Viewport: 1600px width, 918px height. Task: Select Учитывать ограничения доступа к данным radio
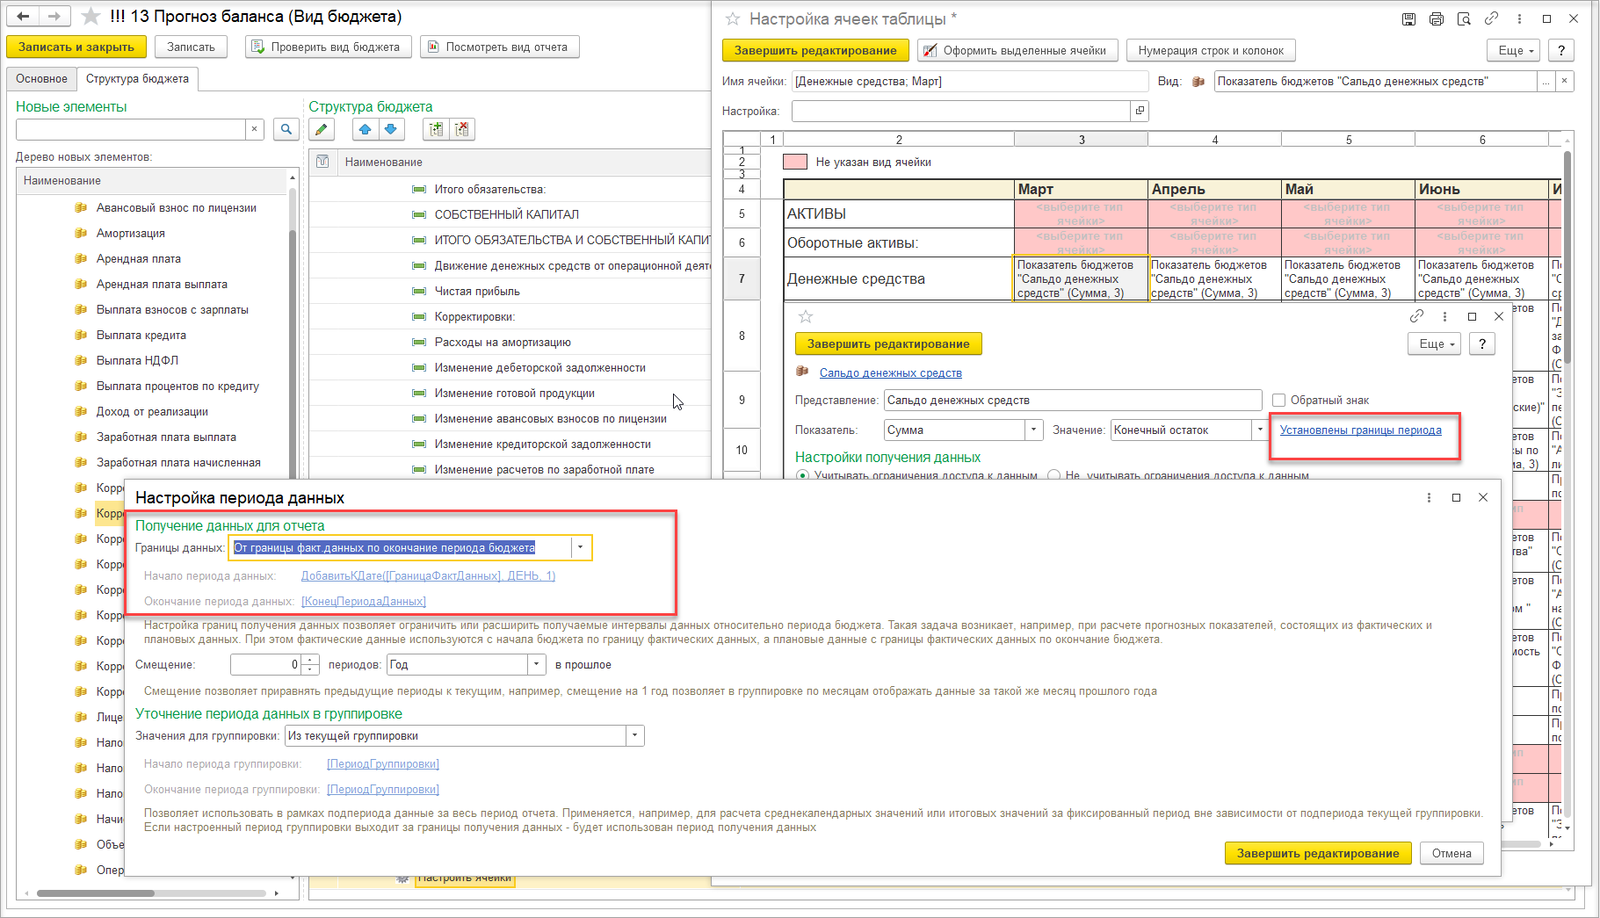click(802, 476)
